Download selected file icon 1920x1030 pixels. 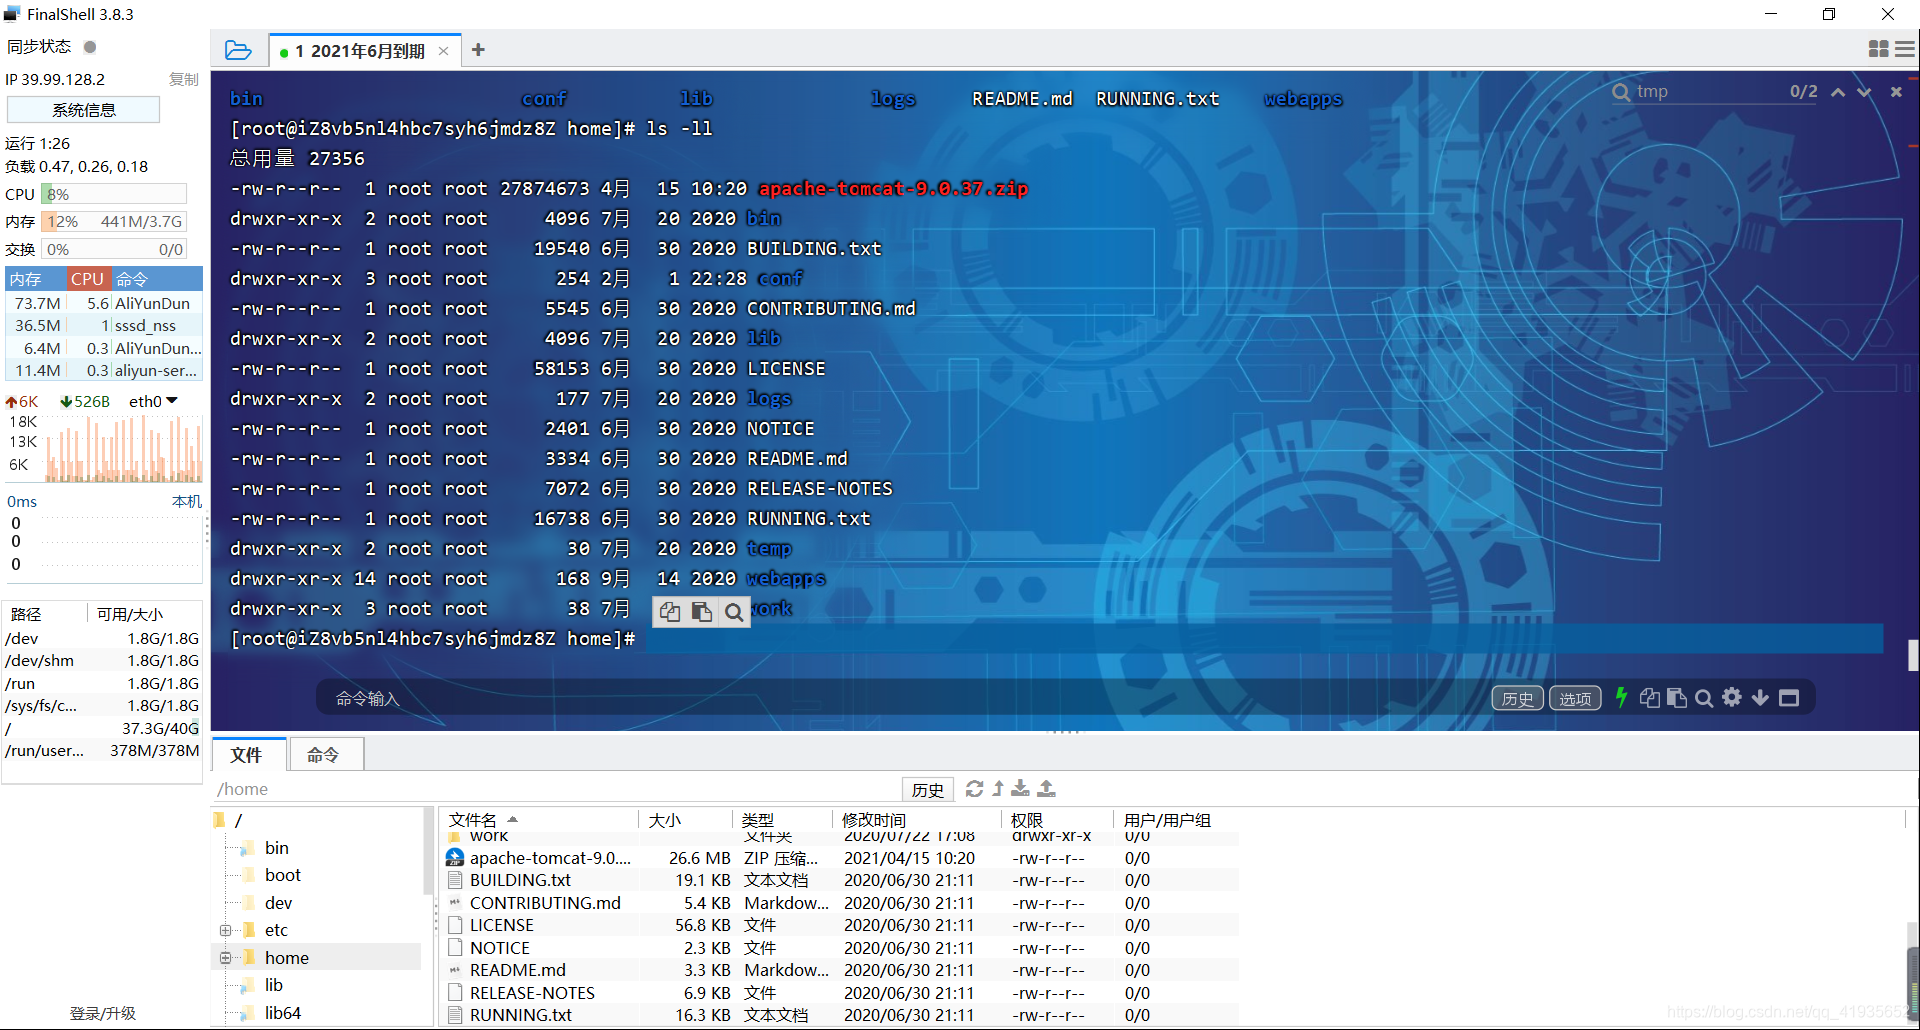1020,789
